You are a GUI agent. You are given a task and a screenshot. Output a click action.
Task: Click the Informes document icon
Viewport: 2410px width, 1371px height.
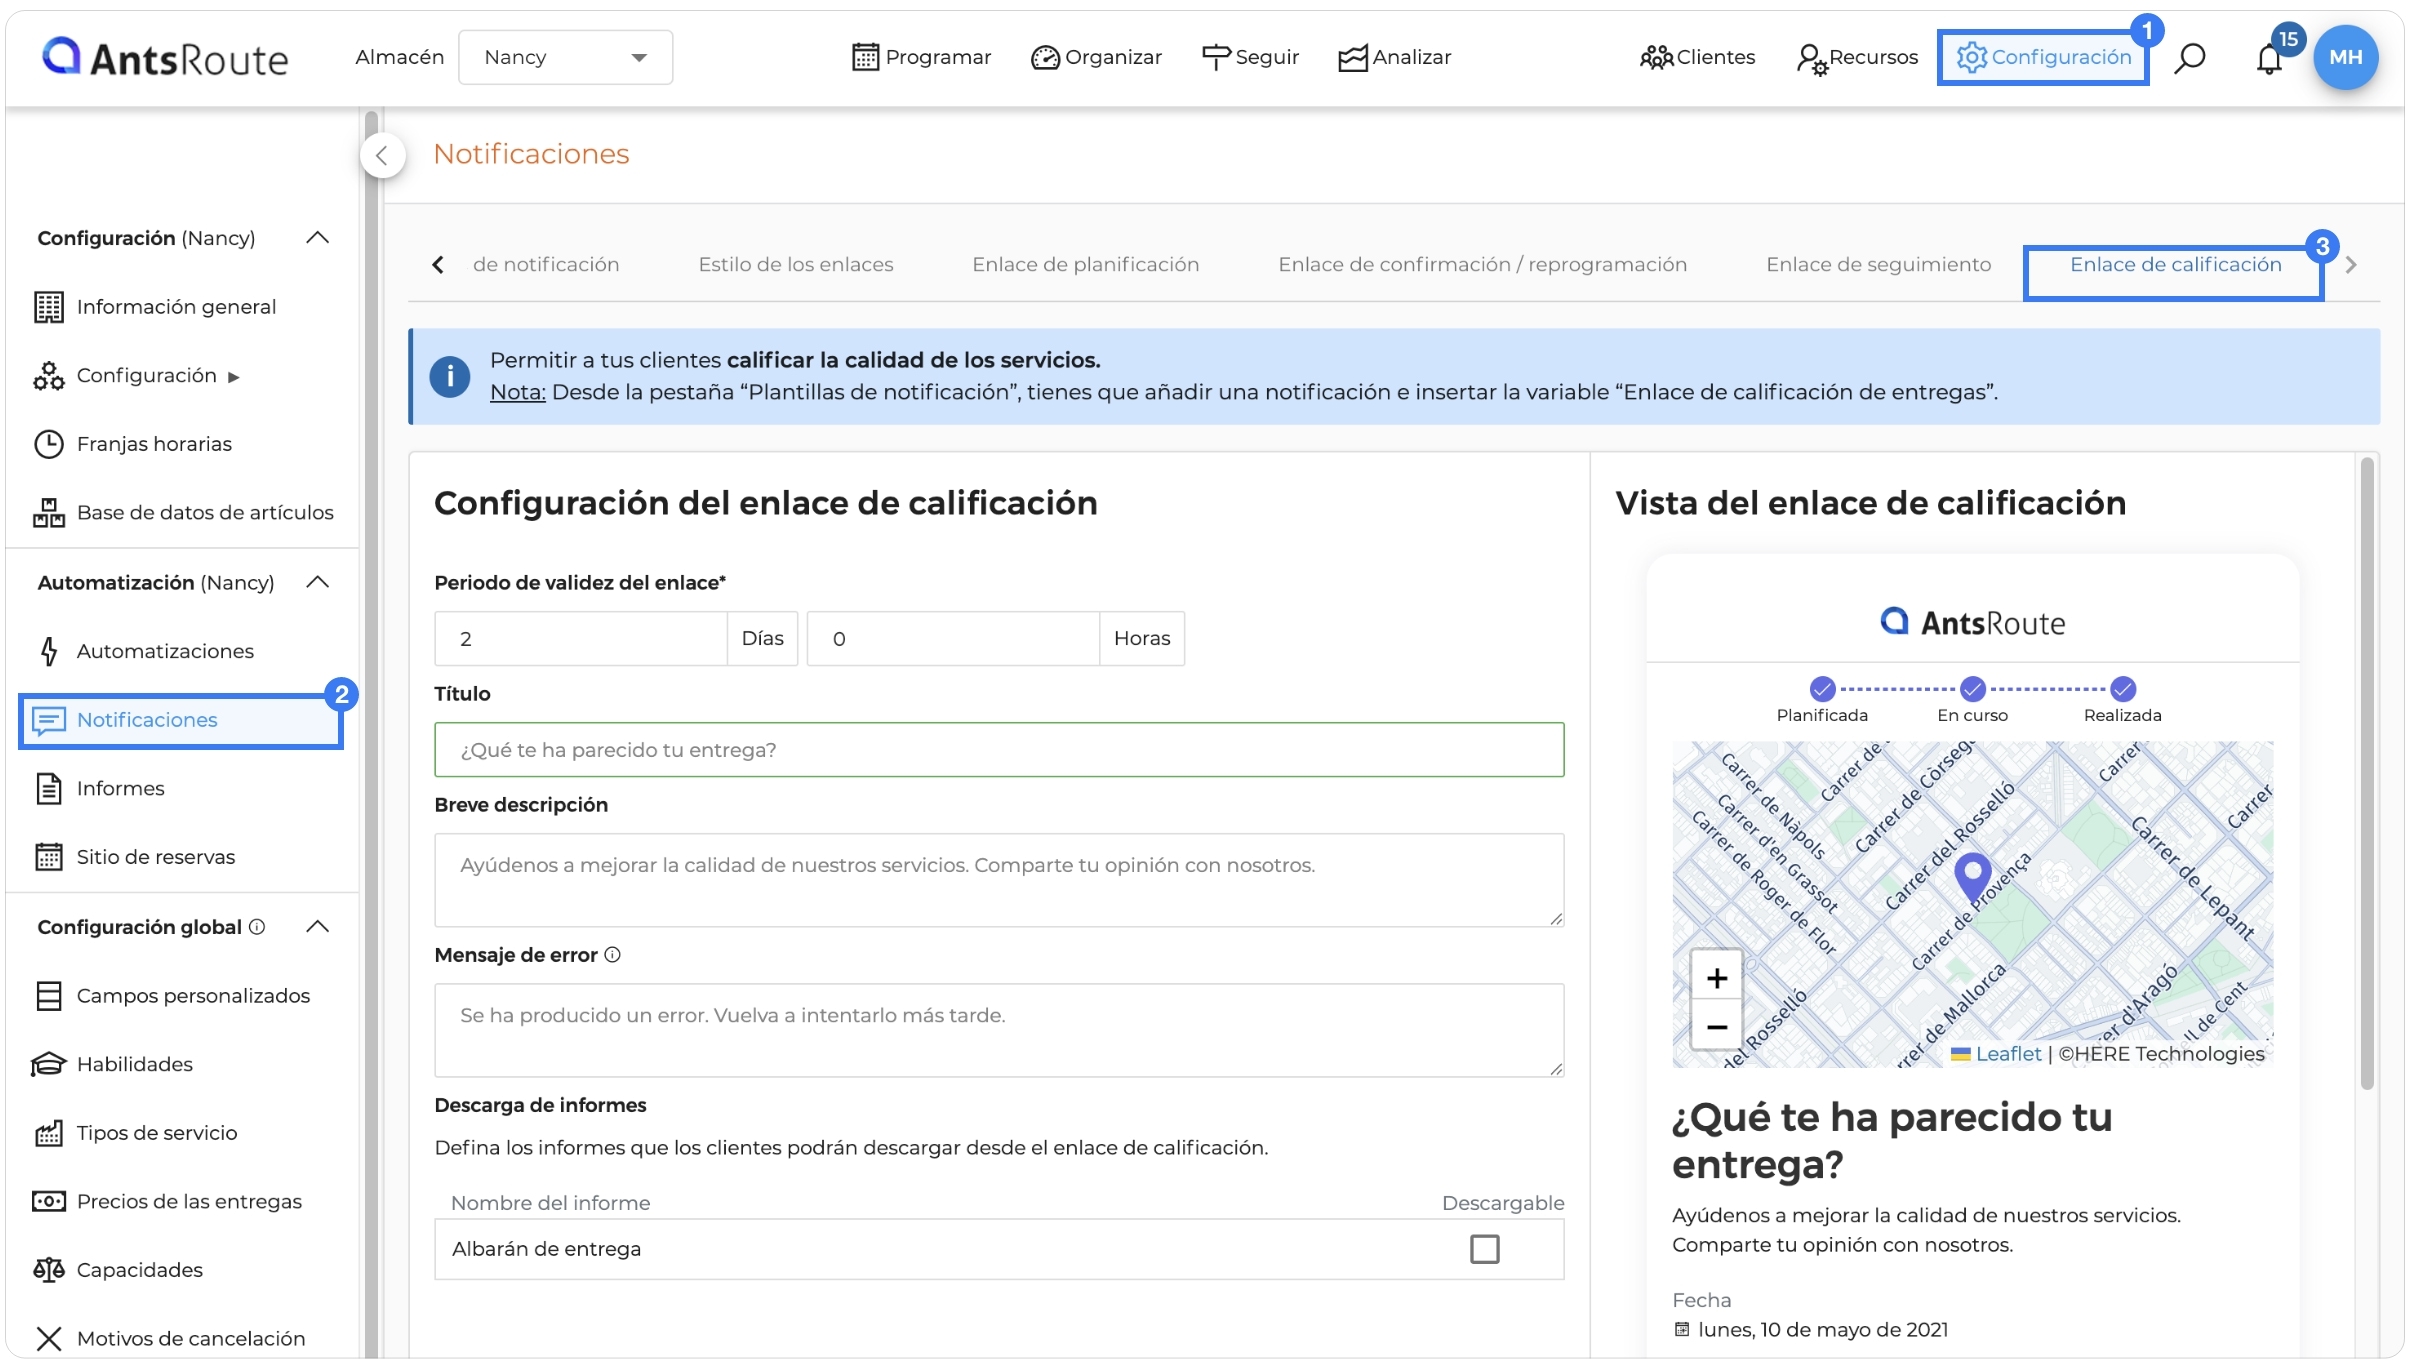tap(49, 788)
